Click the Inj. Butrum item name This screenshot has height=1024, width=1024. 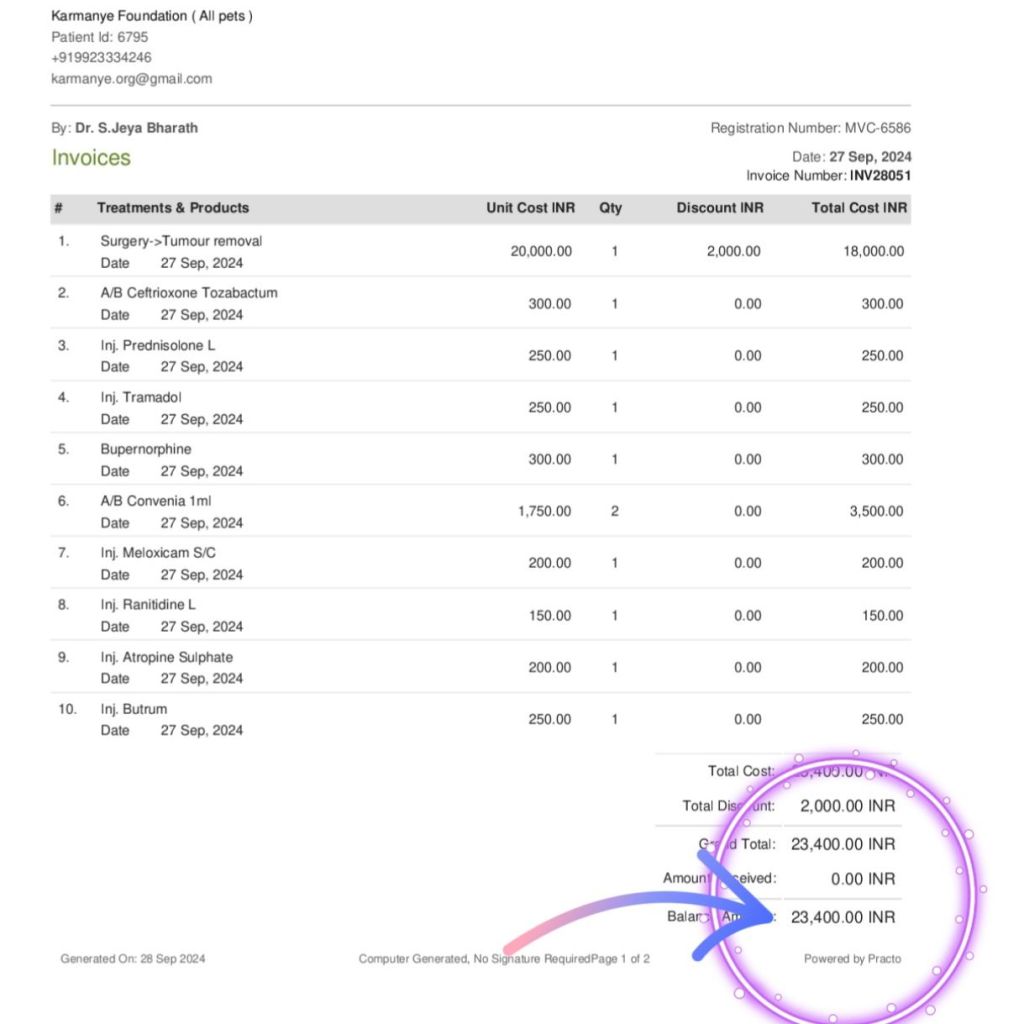(134, 709)
